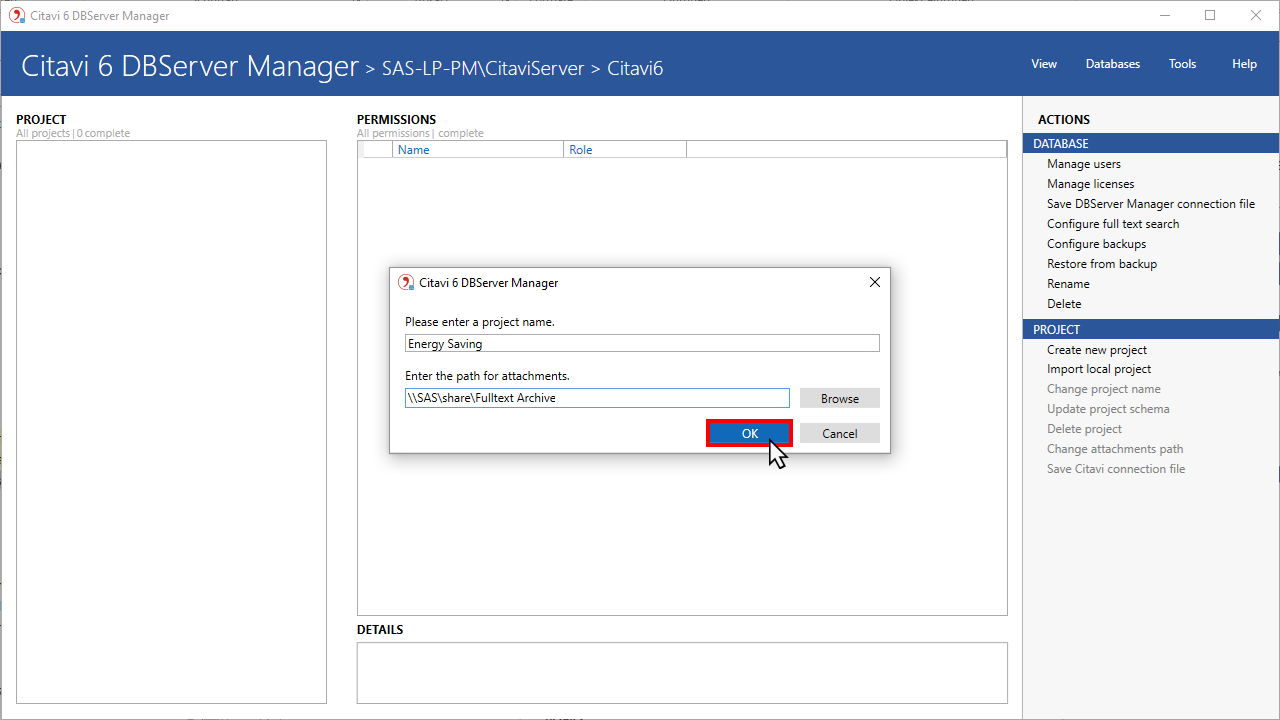Save DBServer Manager connection file
The height and width of the screenshot is (720, 1280).
pos(1150,204)
